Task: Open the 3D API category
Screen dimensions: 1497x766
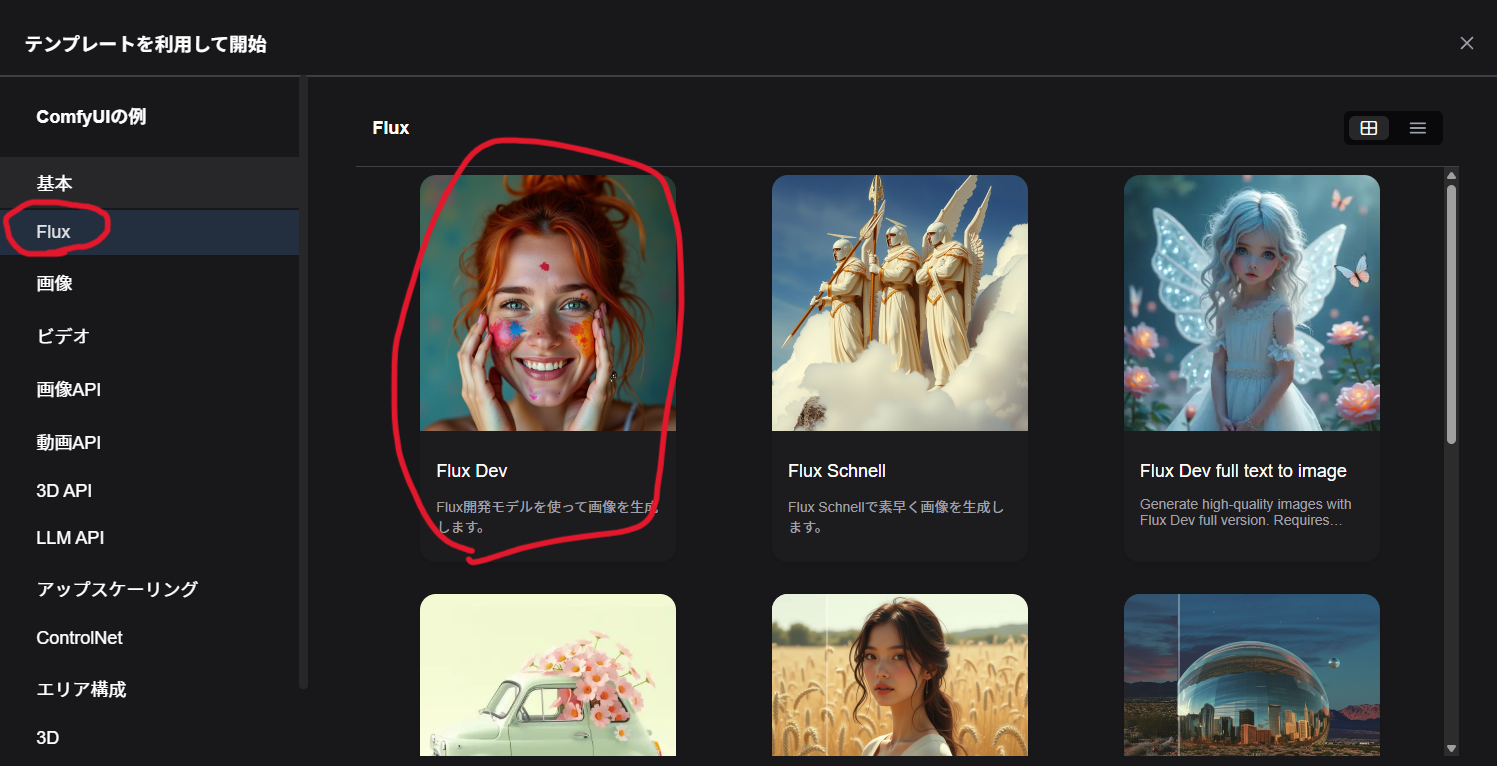Action: point(150,491)
